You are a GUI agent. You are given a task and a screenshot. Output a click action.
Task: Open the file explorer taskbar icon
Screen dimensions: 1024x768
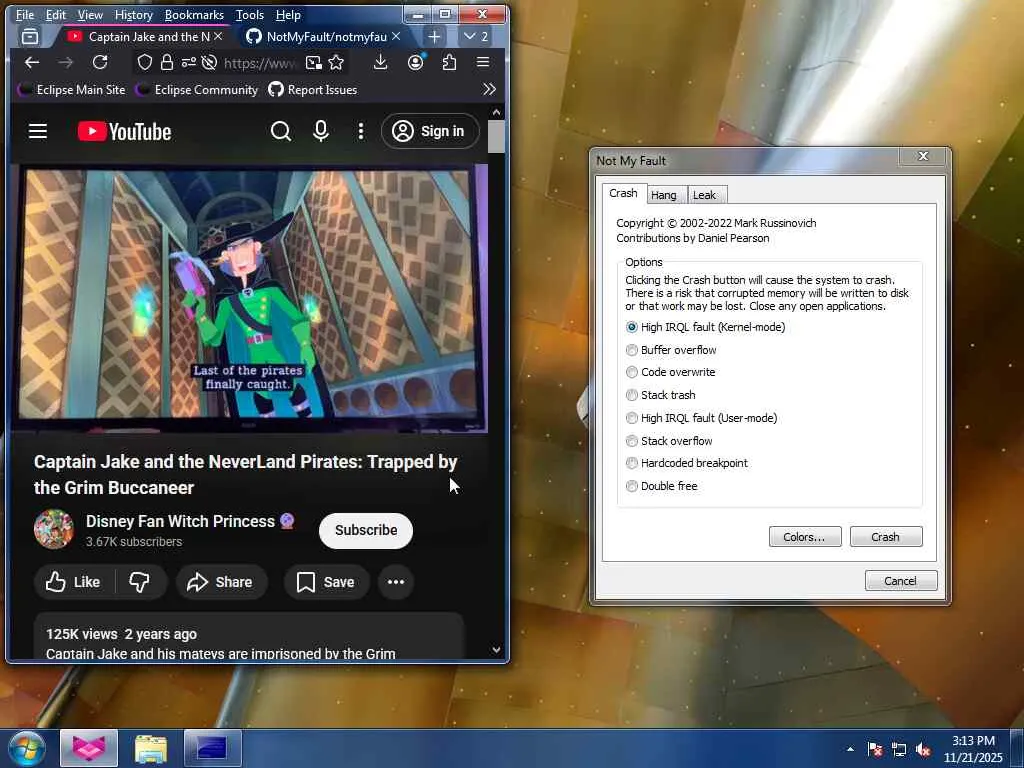click(151, 748)
